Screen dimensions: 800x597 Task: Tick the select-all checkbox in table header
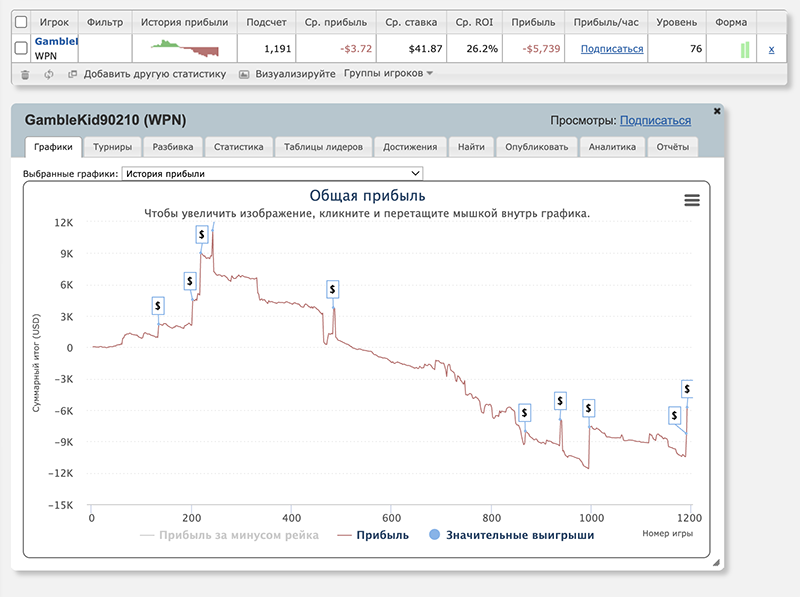(x=21, y=21)
